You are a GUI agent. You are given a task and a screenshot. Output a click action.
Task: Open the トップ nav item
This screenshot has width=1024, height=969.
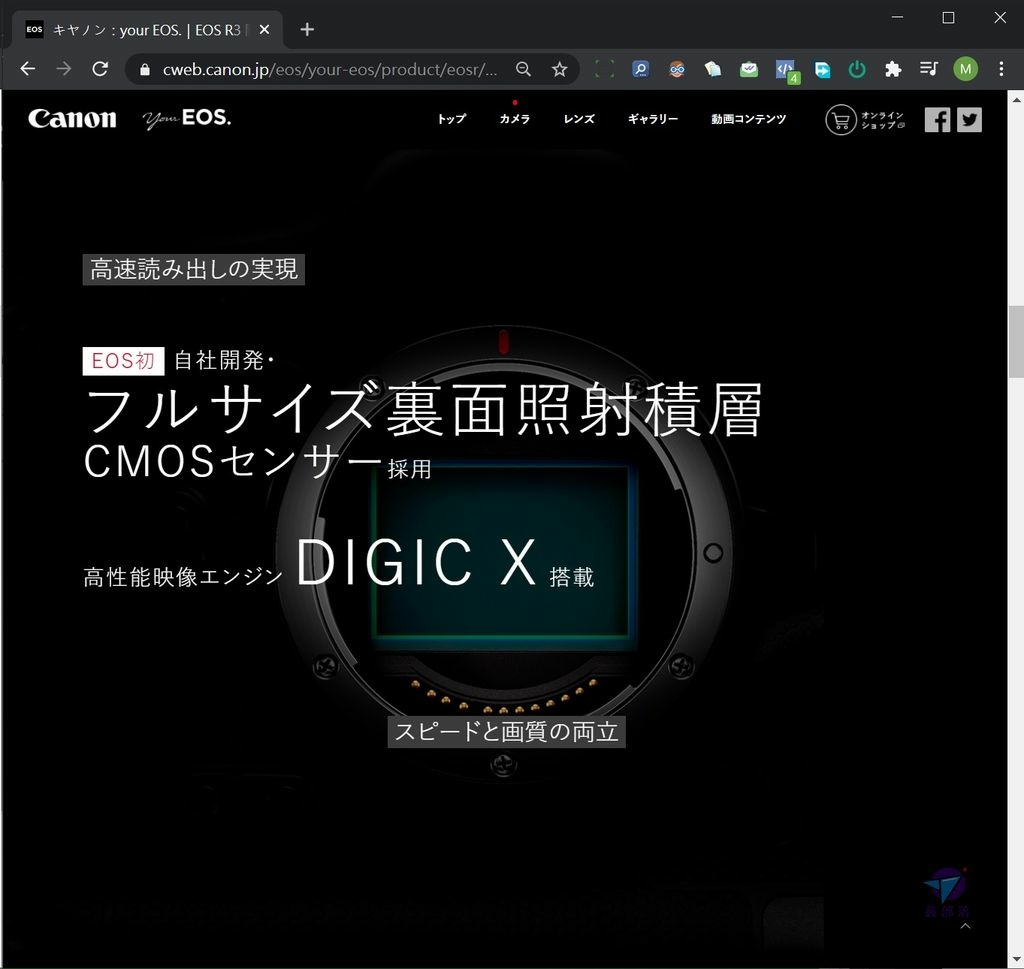[452, 119]
